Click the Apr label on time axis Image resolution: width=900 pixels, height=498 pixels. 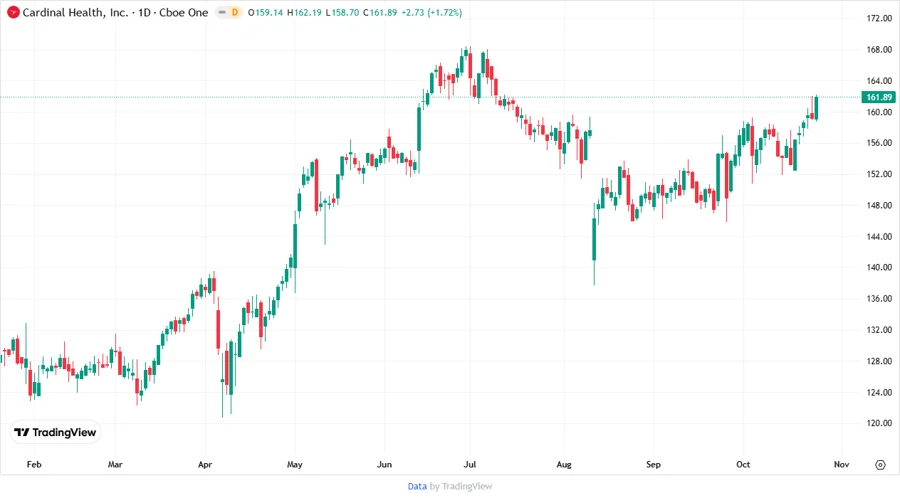[x=205, y=465]
